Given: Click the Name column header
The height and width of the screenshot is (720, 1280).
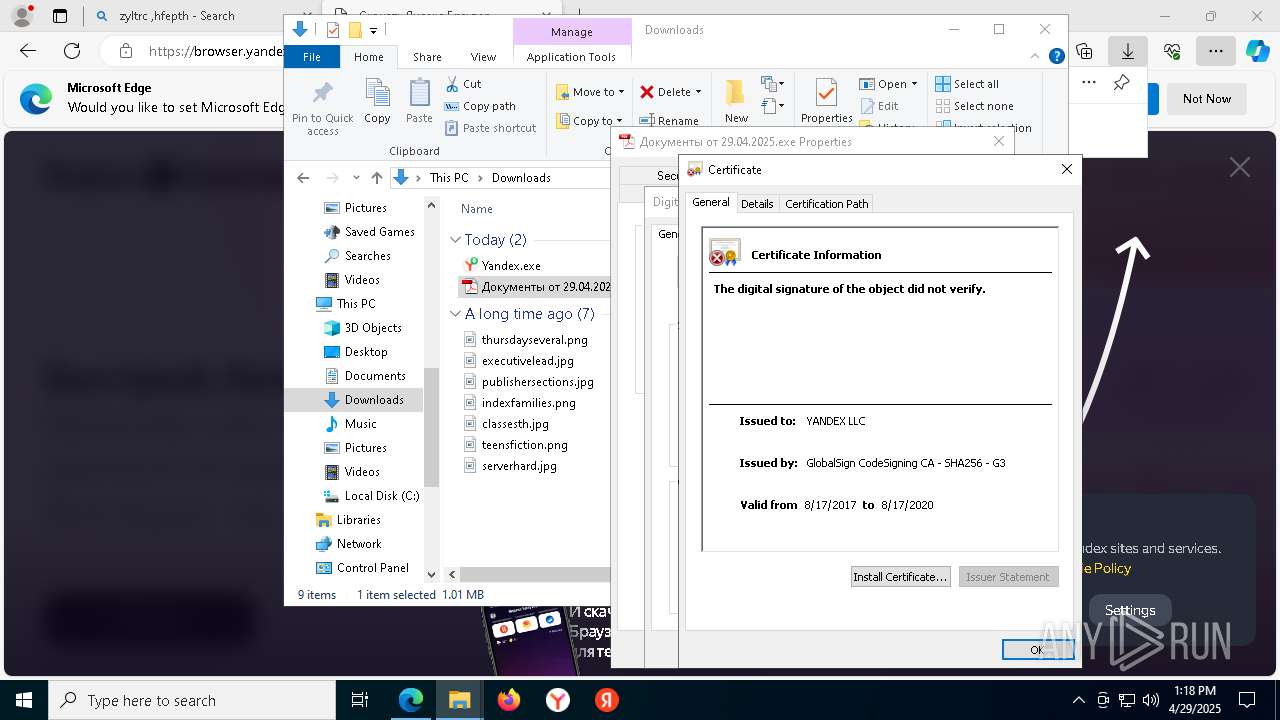Looking at the screenshot, I should pyautogui.click(x=477, y=209).
